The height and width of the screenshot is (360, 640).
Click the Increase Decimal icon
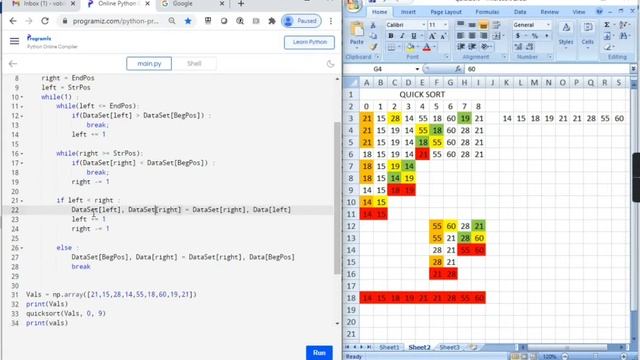click(x=518, y=47)
